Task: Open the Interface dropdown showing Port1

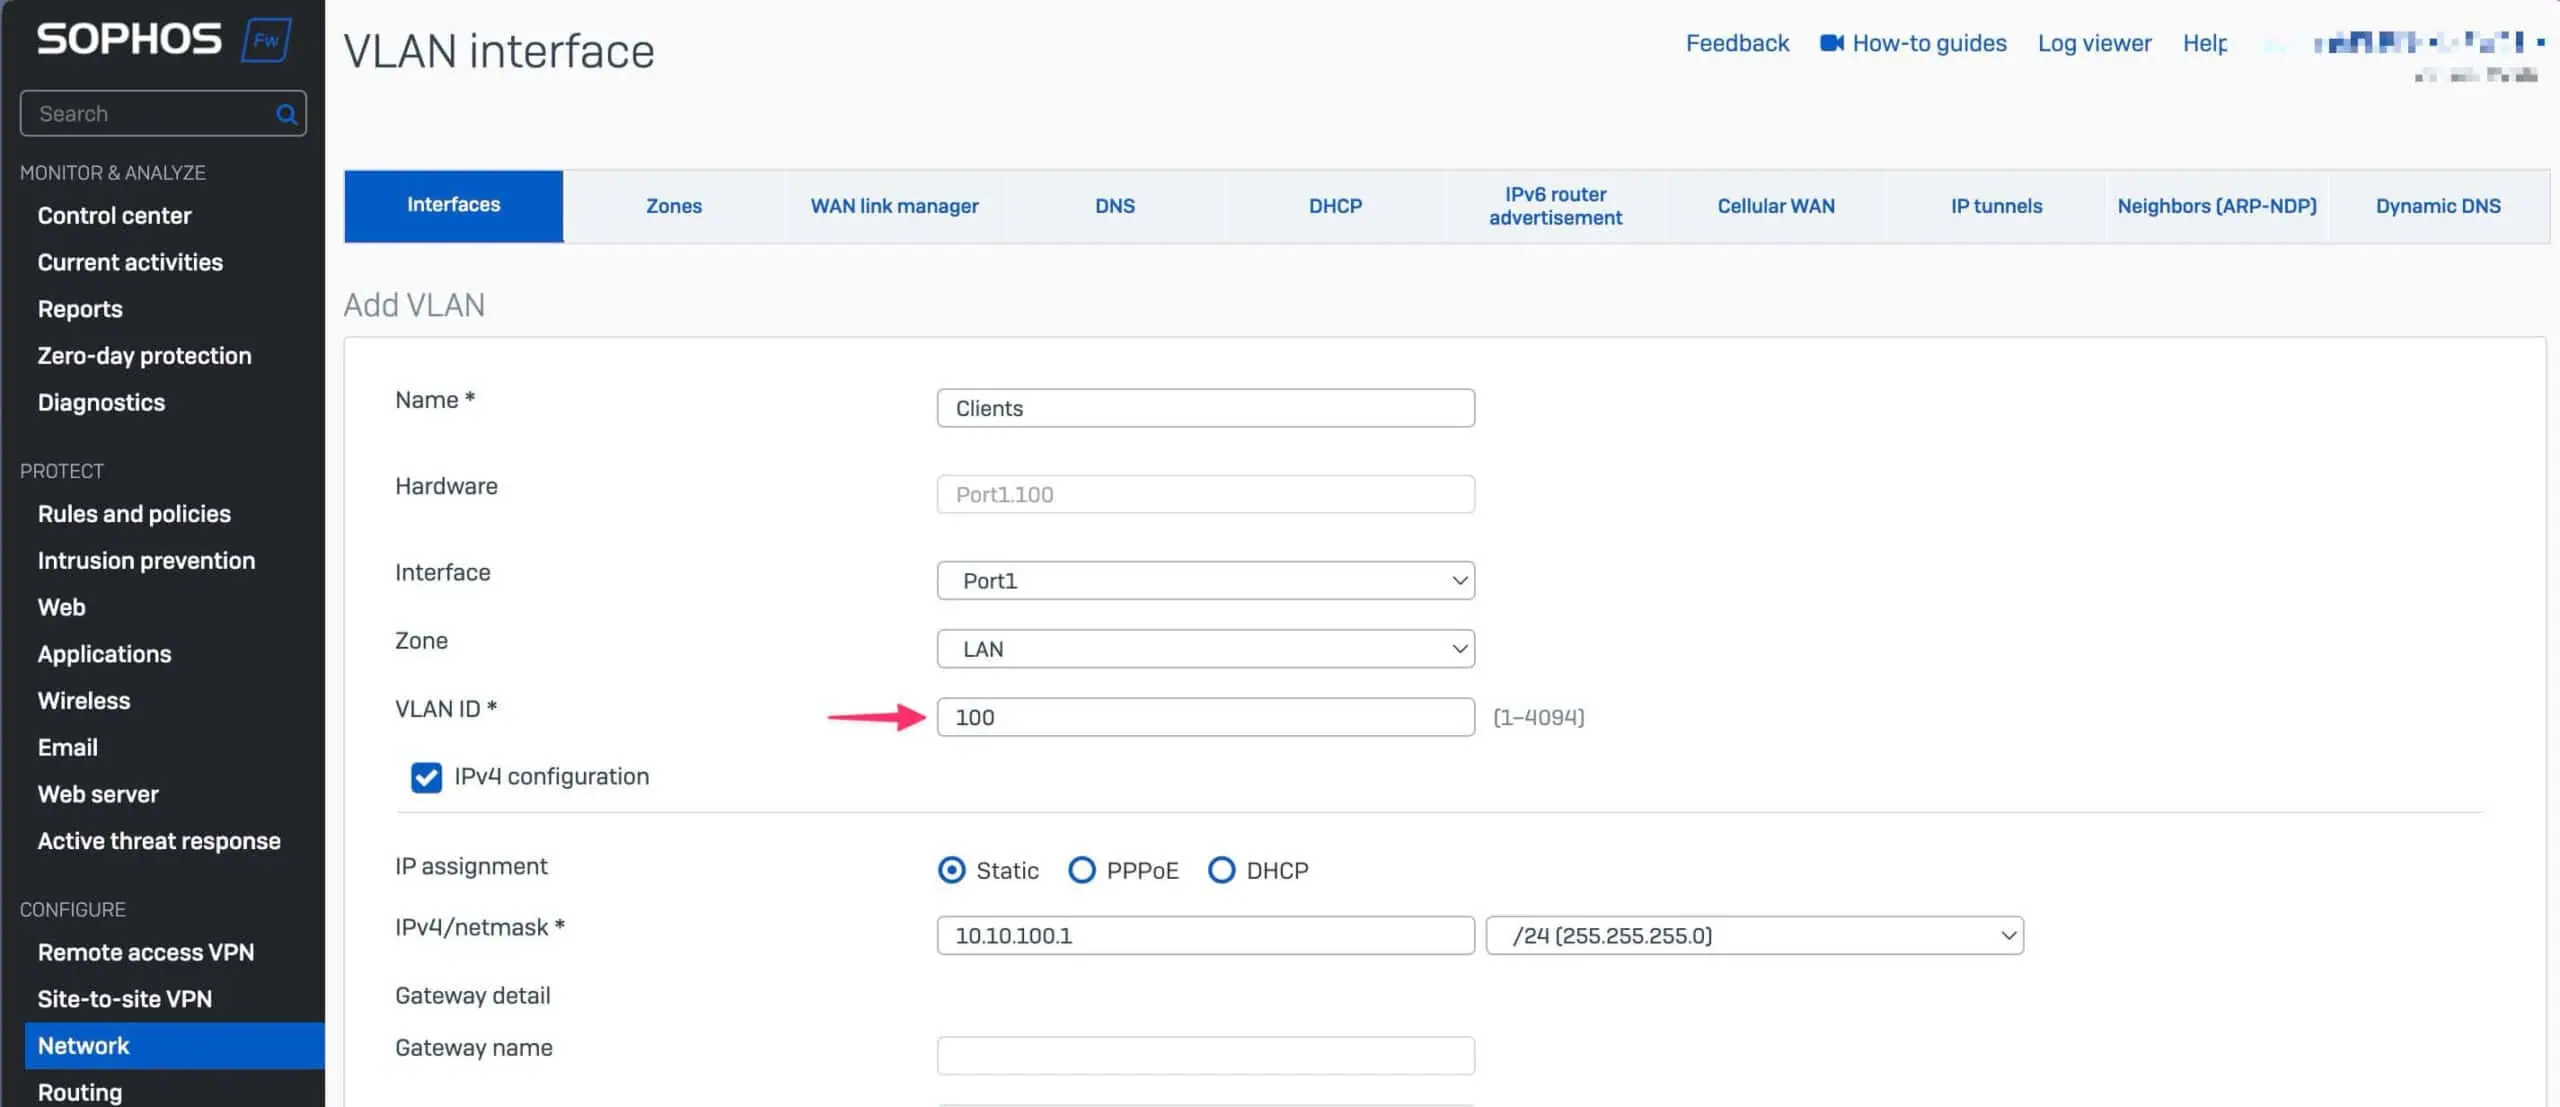Action: [x=1205, y=581]
